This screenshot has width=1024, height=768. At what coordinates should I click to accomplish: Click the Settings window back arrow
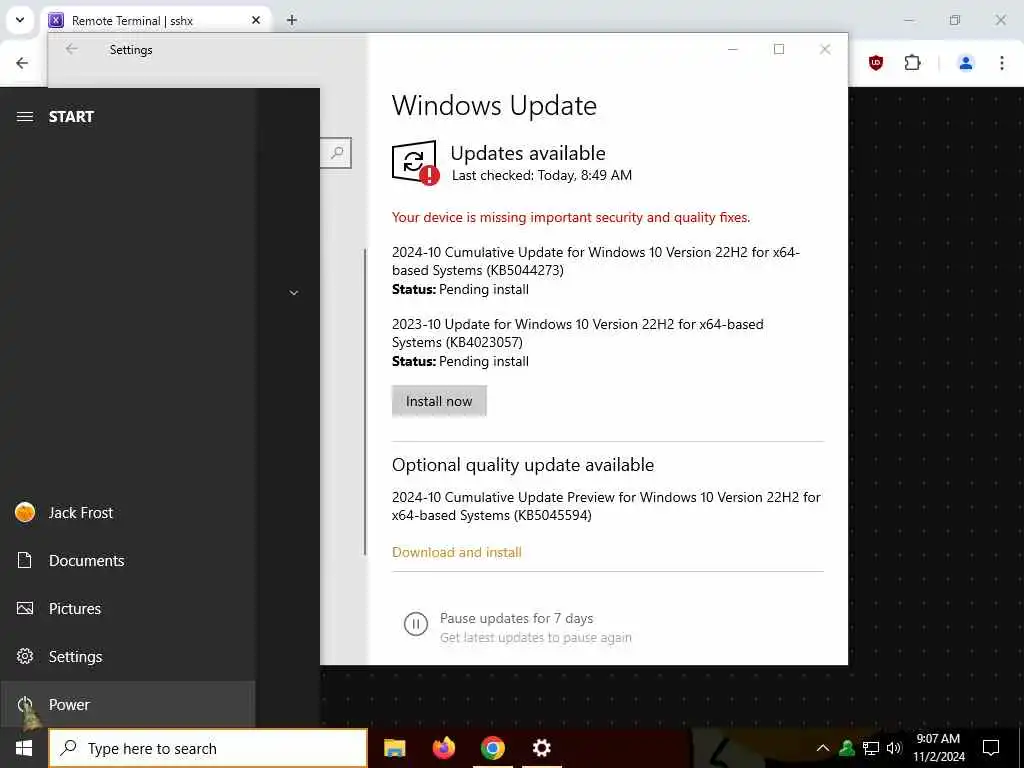[x=71, y=49]
